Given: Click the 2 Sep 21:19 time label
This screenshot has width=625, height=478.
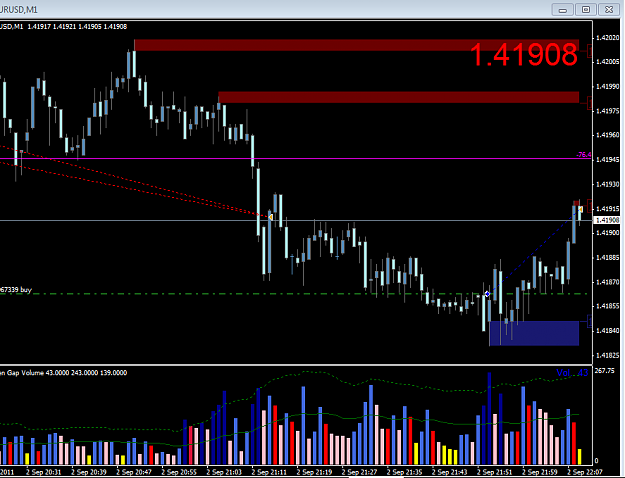Looking at the screenshot, I should pyautogui.click(x=314, y=472).
